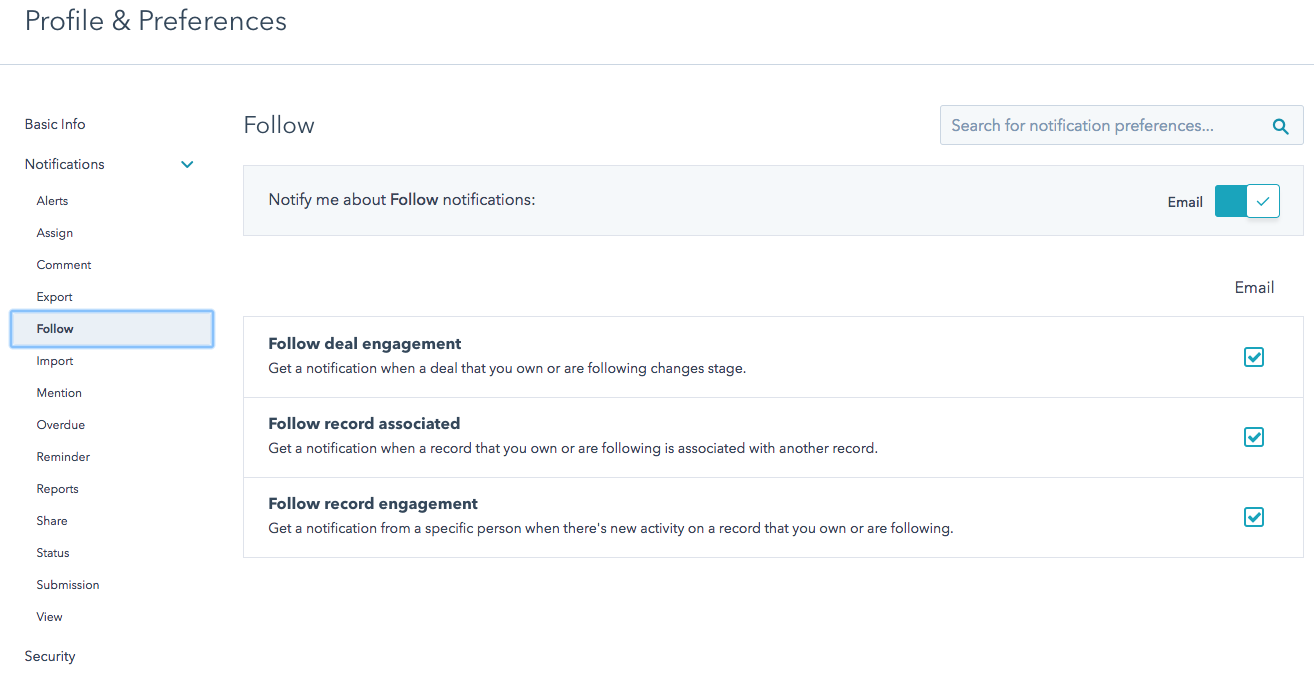Screen dimensions: 1314x682
Task: Collapse the Notifications section chevron
Action: pyautogui.click(x=187, y=164)
